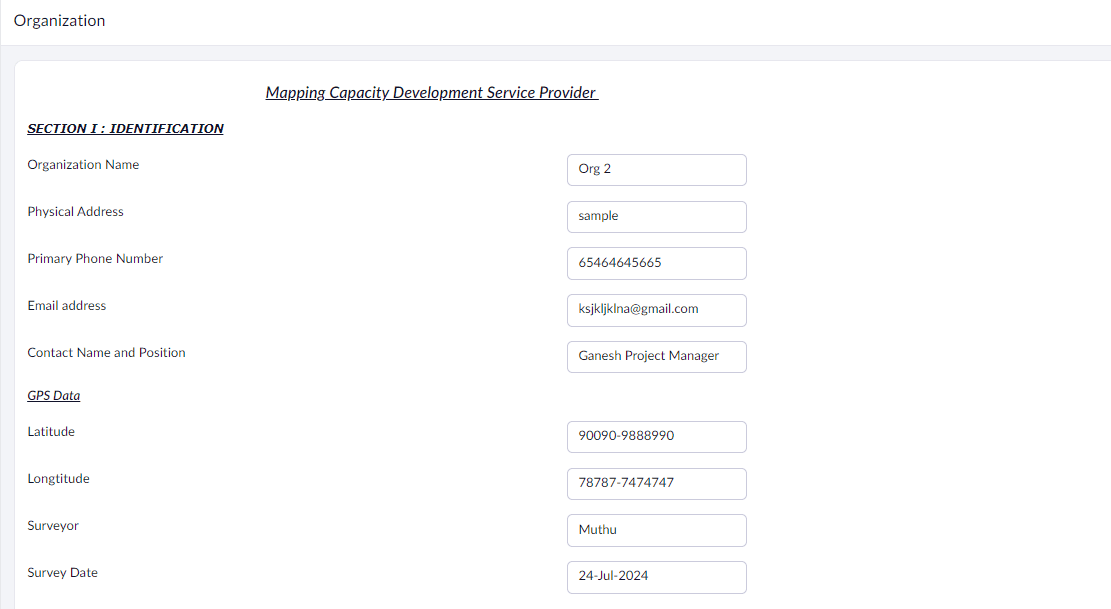
Task: Focus the Longtitude input field
Action: [x=656, y=484]
